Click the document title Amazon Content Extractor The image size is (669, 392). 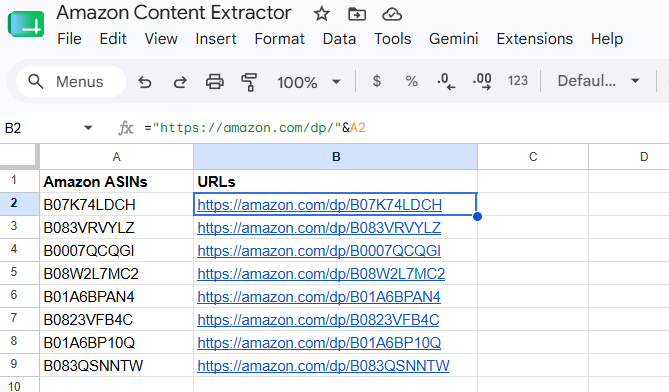(174, 12)
